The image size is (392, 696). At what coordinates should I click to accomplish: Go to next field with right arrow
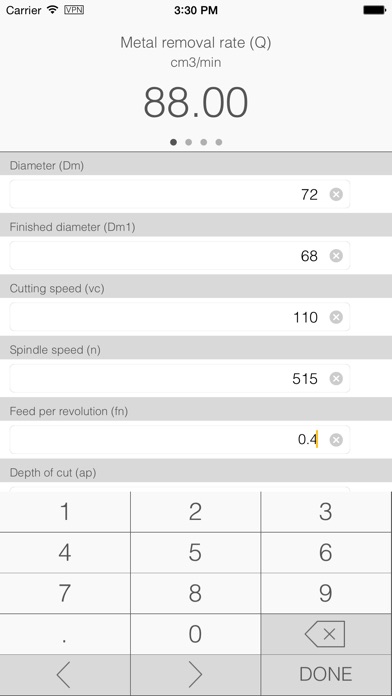[195, 675]
